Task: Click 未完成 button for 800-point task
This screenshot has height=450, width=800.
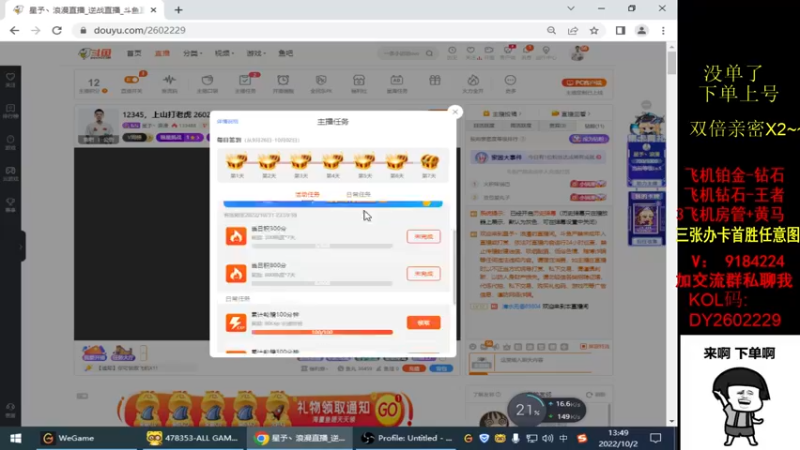Action: click(423, 274)
